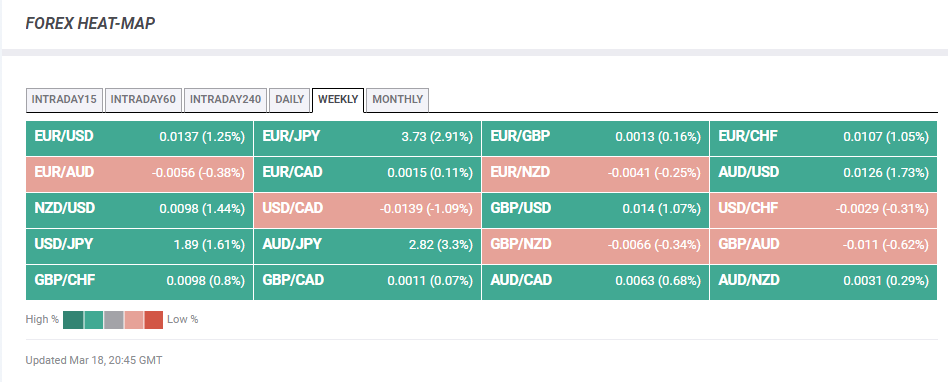This screenshot has width=948, height=382.
Task: Select the WEEKLY tab
Action: click(338, 100)
